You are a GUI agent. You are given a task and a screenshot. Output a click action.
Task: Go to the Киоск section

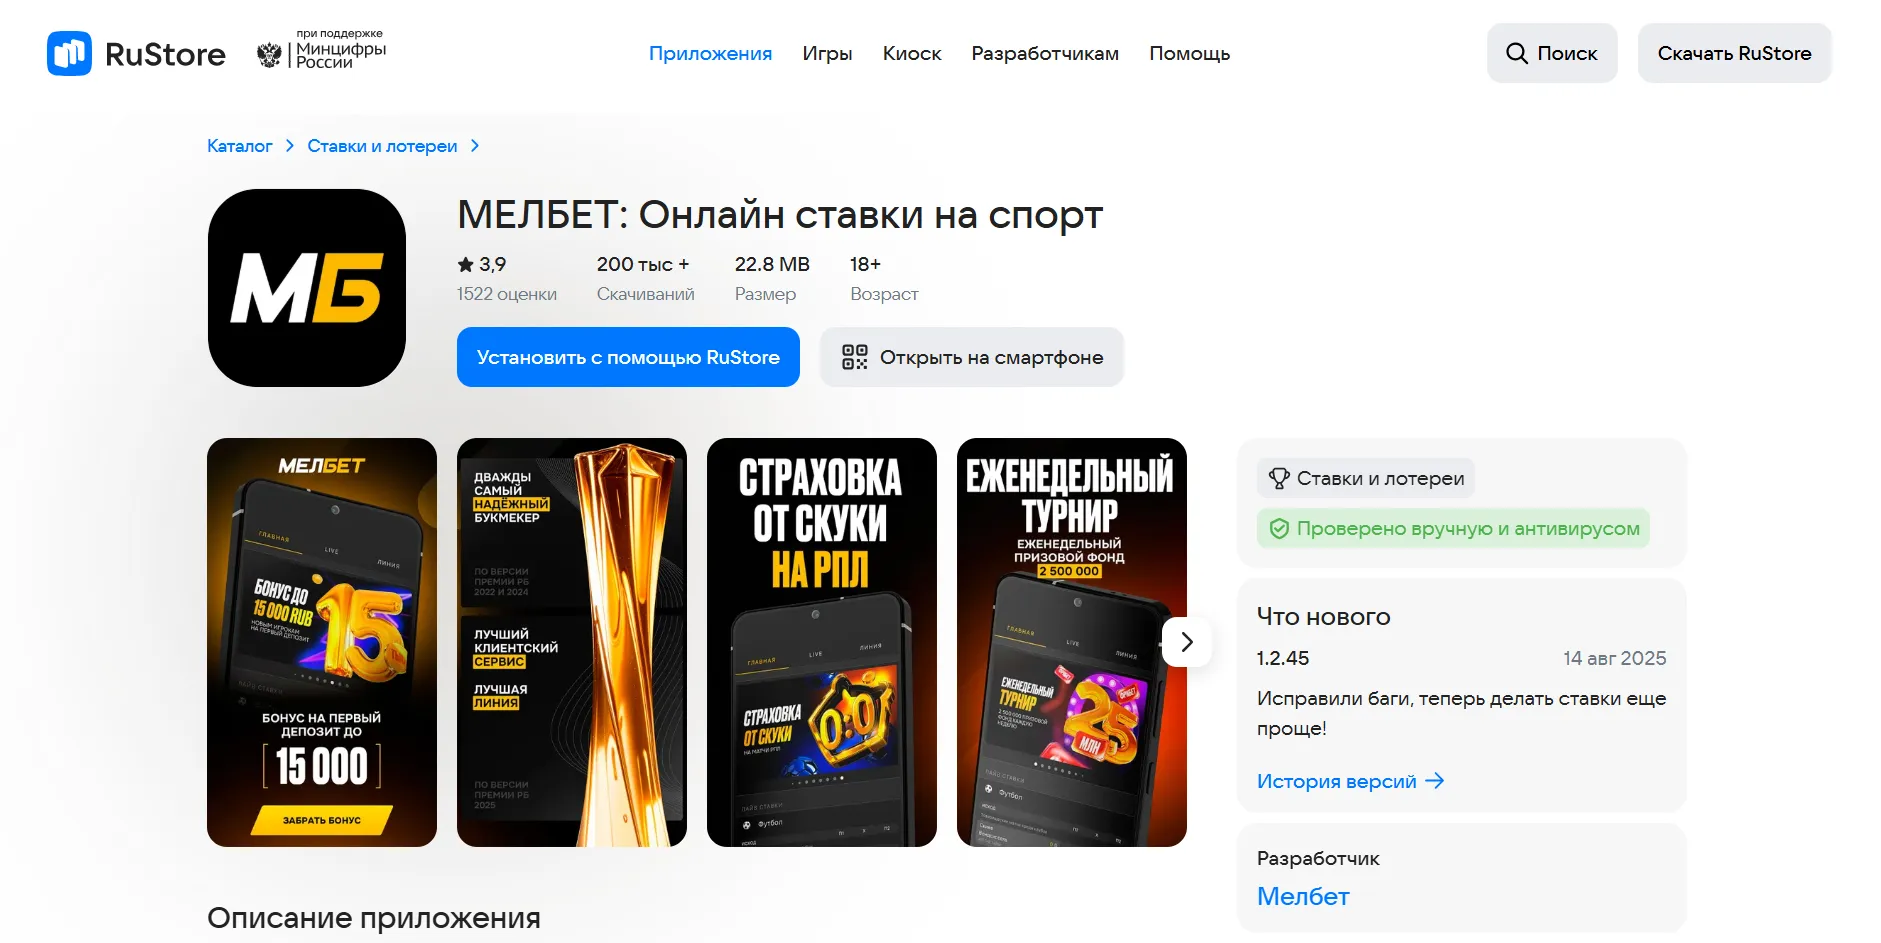(912, 53)
